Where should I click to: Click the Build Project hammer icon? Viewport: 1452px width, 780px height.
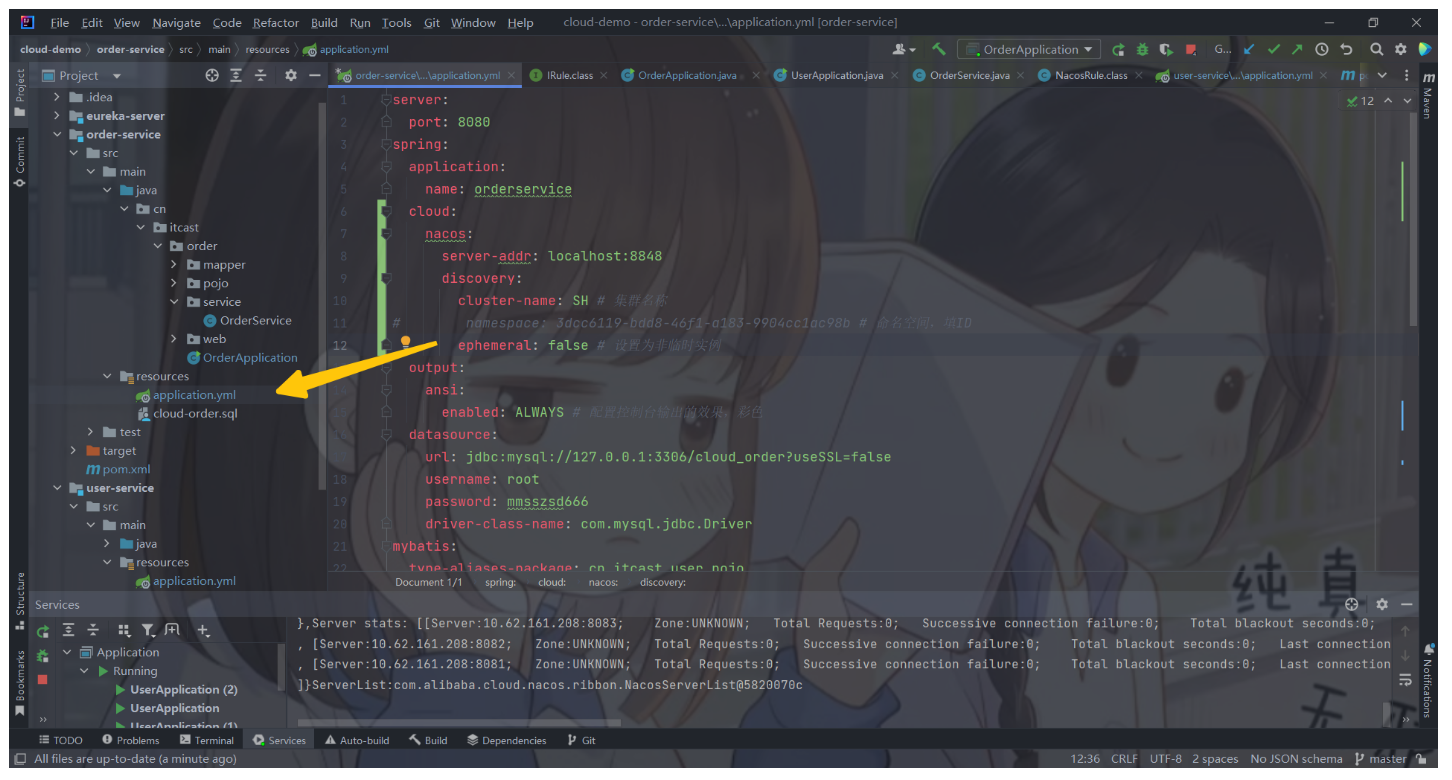point(938,49)
